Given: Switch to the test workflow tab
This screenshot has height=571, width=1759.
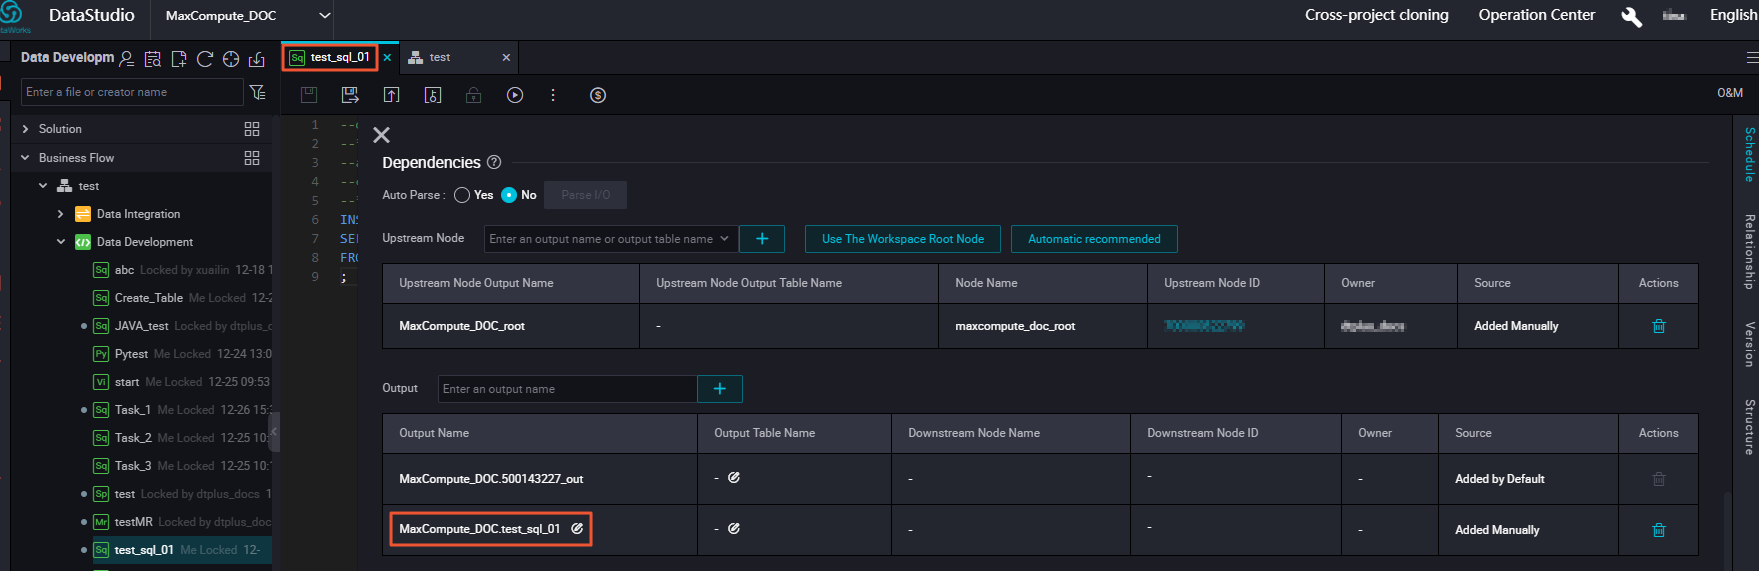Looking at the screenshot, I should [440, 58].
